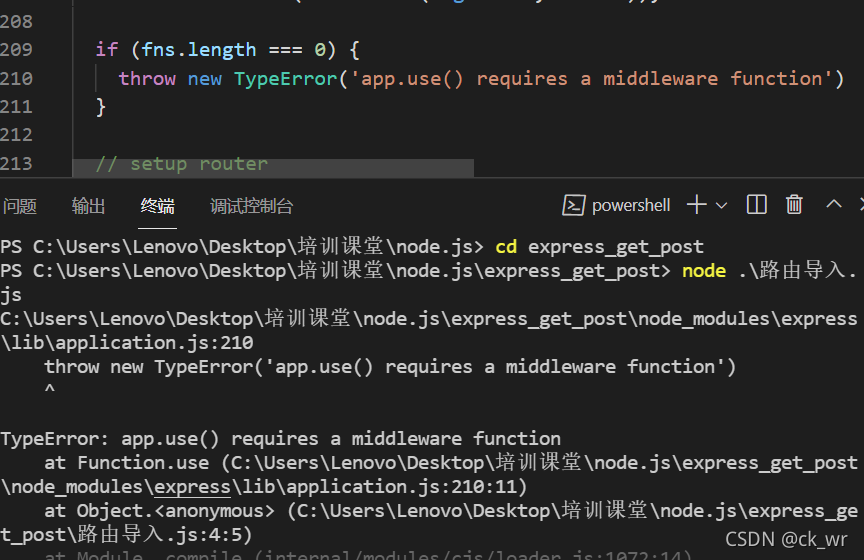The height and width of the screenshot is (560, 864).
Task: Click 'TypeError: app.use() requires a middleware function' line
Action: pos(280,439)
